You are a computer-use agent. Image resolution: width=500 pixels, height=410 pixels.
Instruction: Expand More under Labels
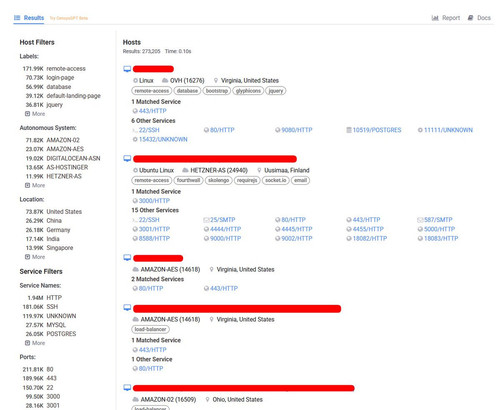(35, 114)
